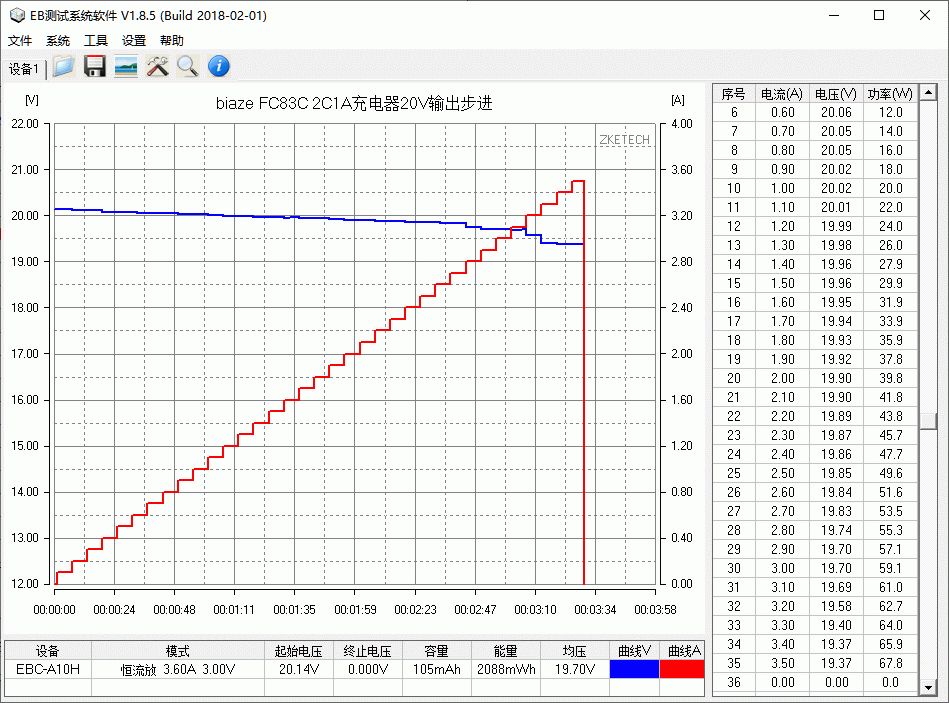949x703 pixels.
Task: Open the 工具 menu
Action: coord(96,41)
